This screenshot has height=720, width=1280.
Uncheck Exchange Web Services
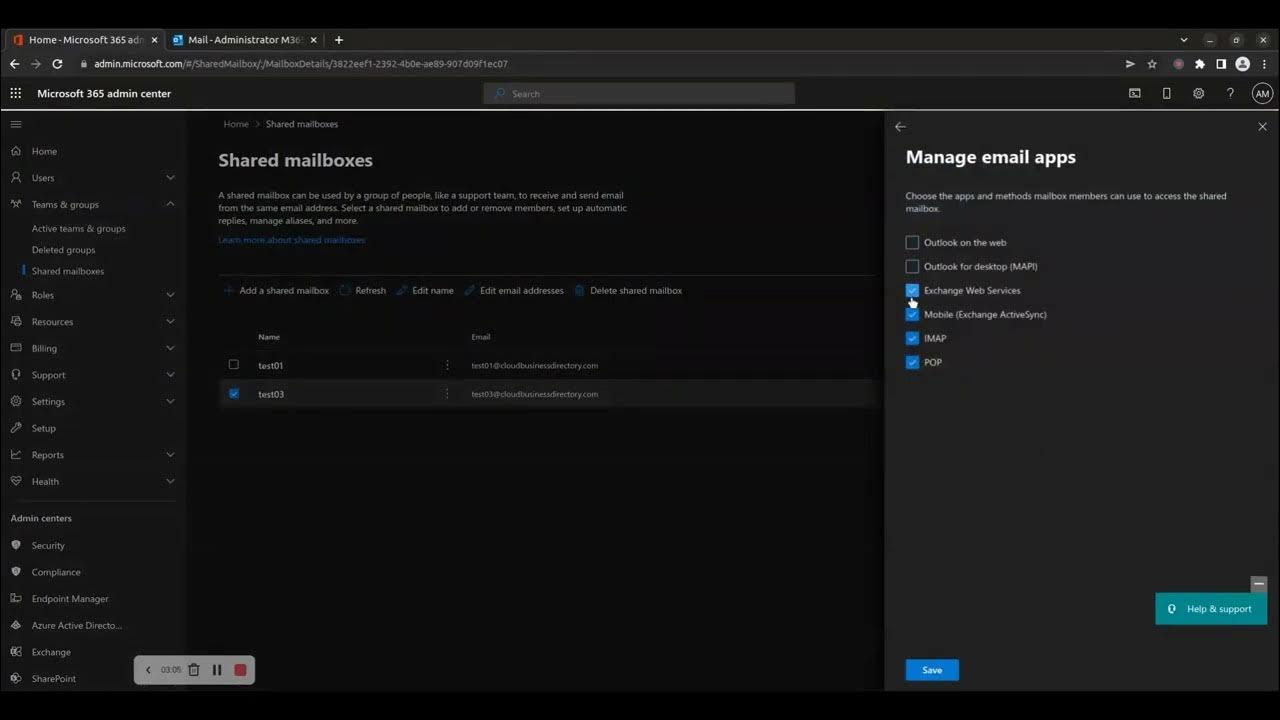click(x=912, y=290)
